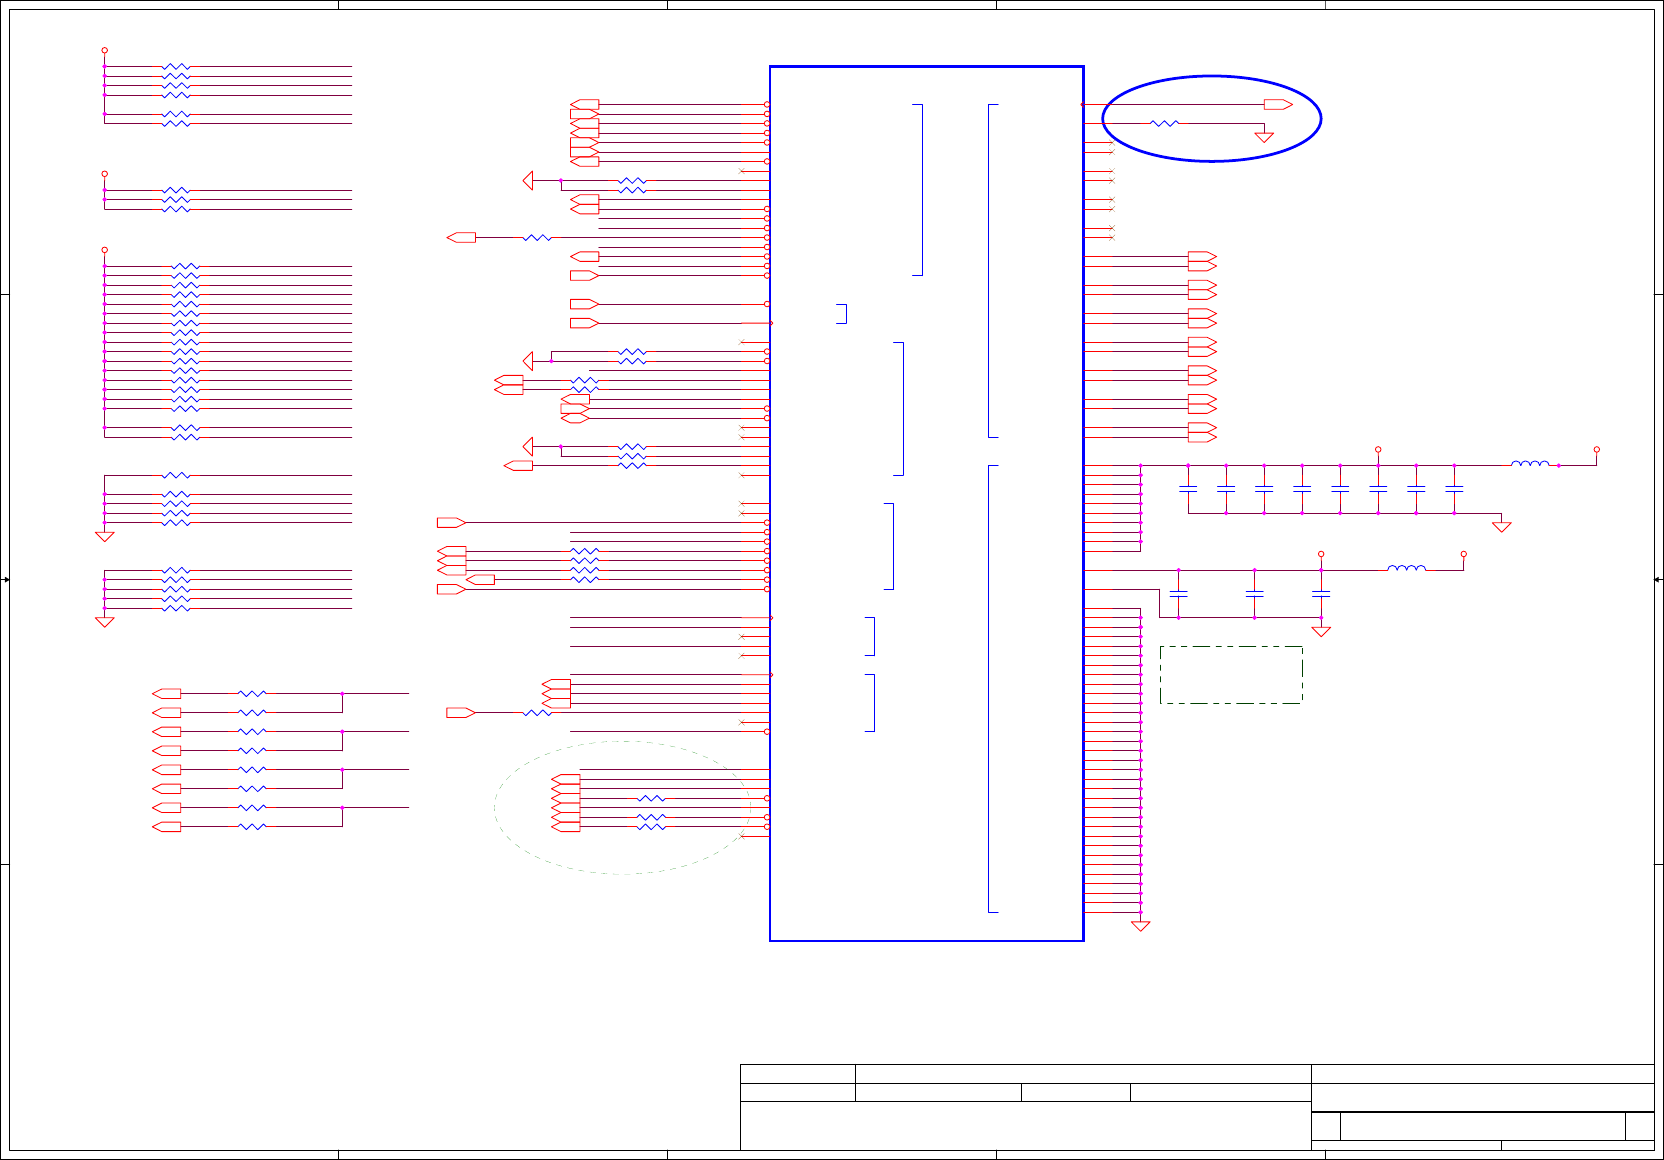Select the topmost left-pointing triangle symbol left of the IC
1664x1160 pixels.
[x=528, y=180]
